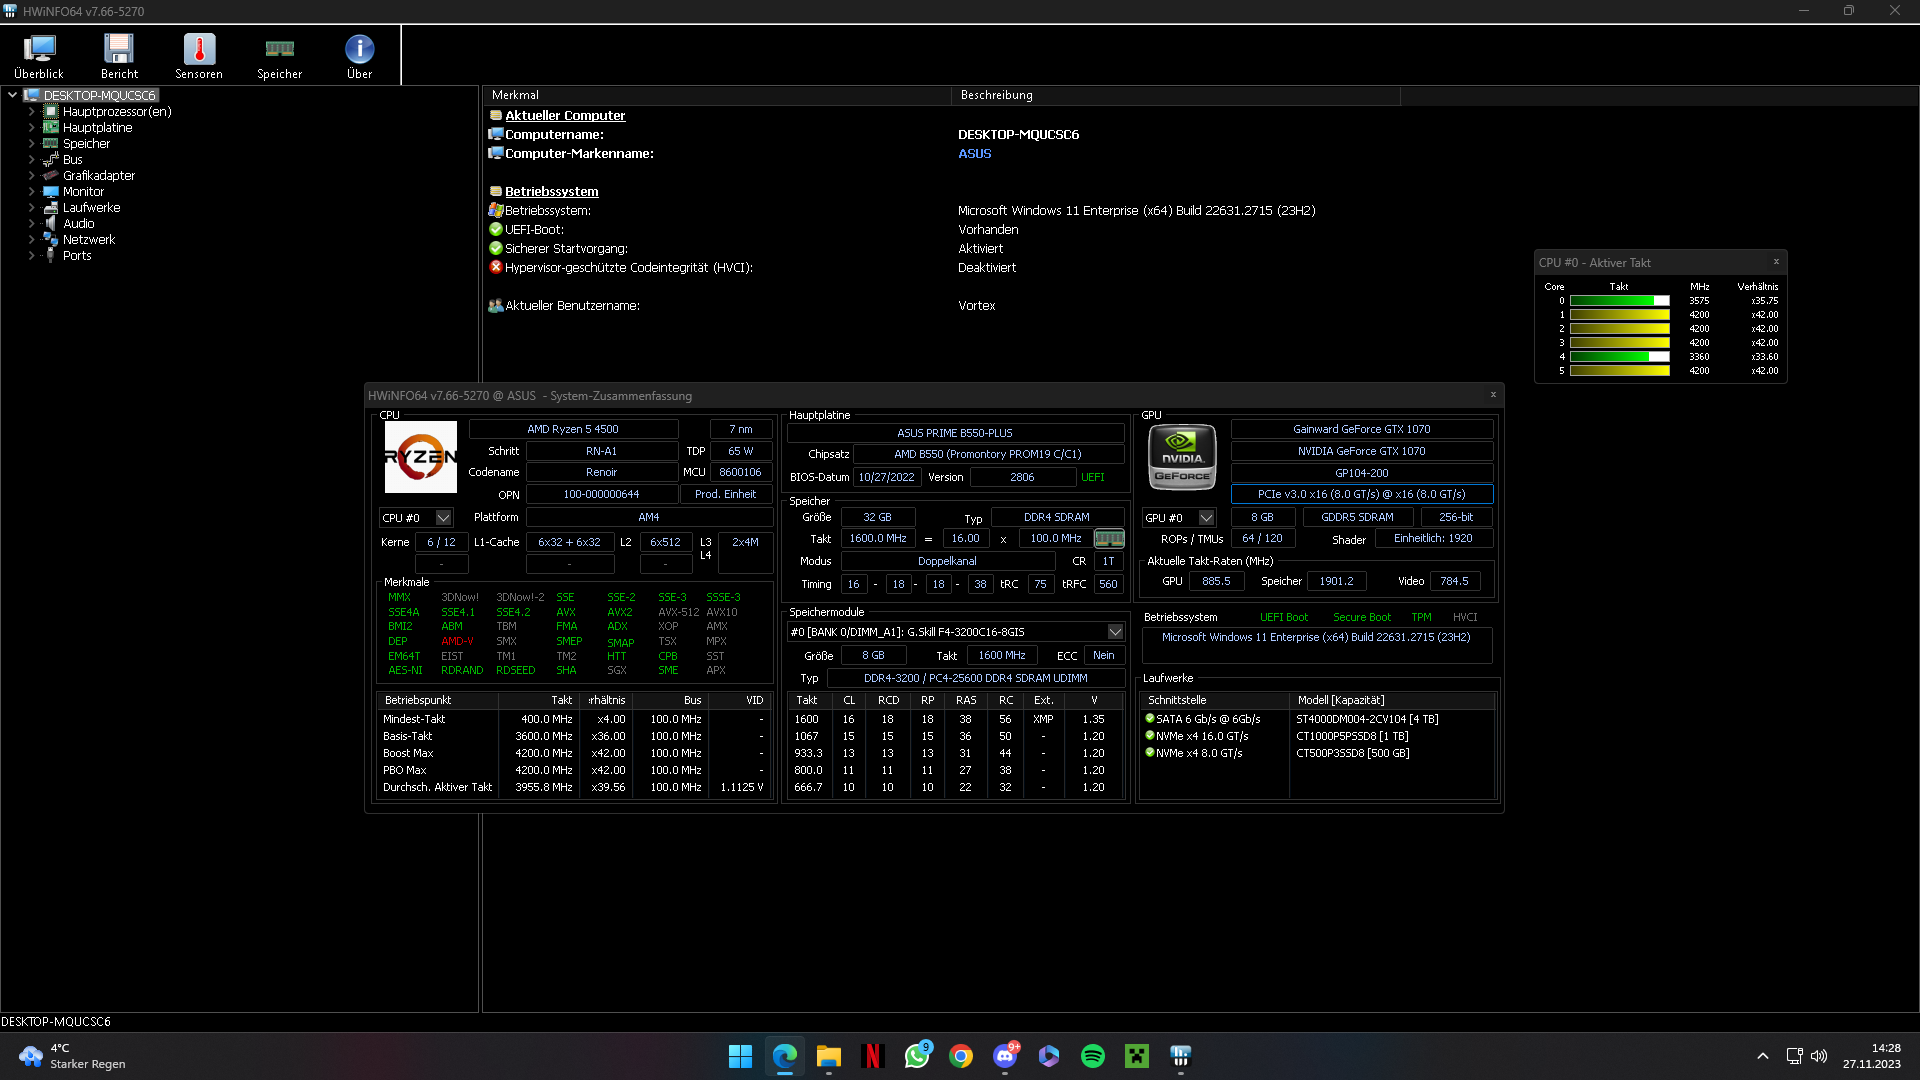1920x1080 pixels.
Task: Open the Sensoren thermometer tool
Action: pos(199,56)
